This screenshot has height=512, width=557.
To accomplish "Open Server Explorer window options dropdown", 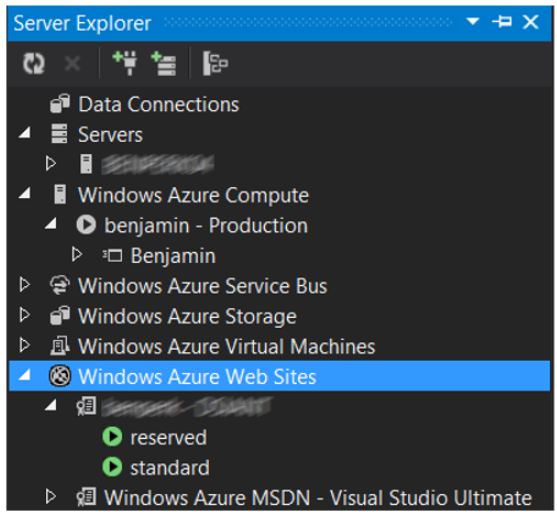I will click(473, 22).
